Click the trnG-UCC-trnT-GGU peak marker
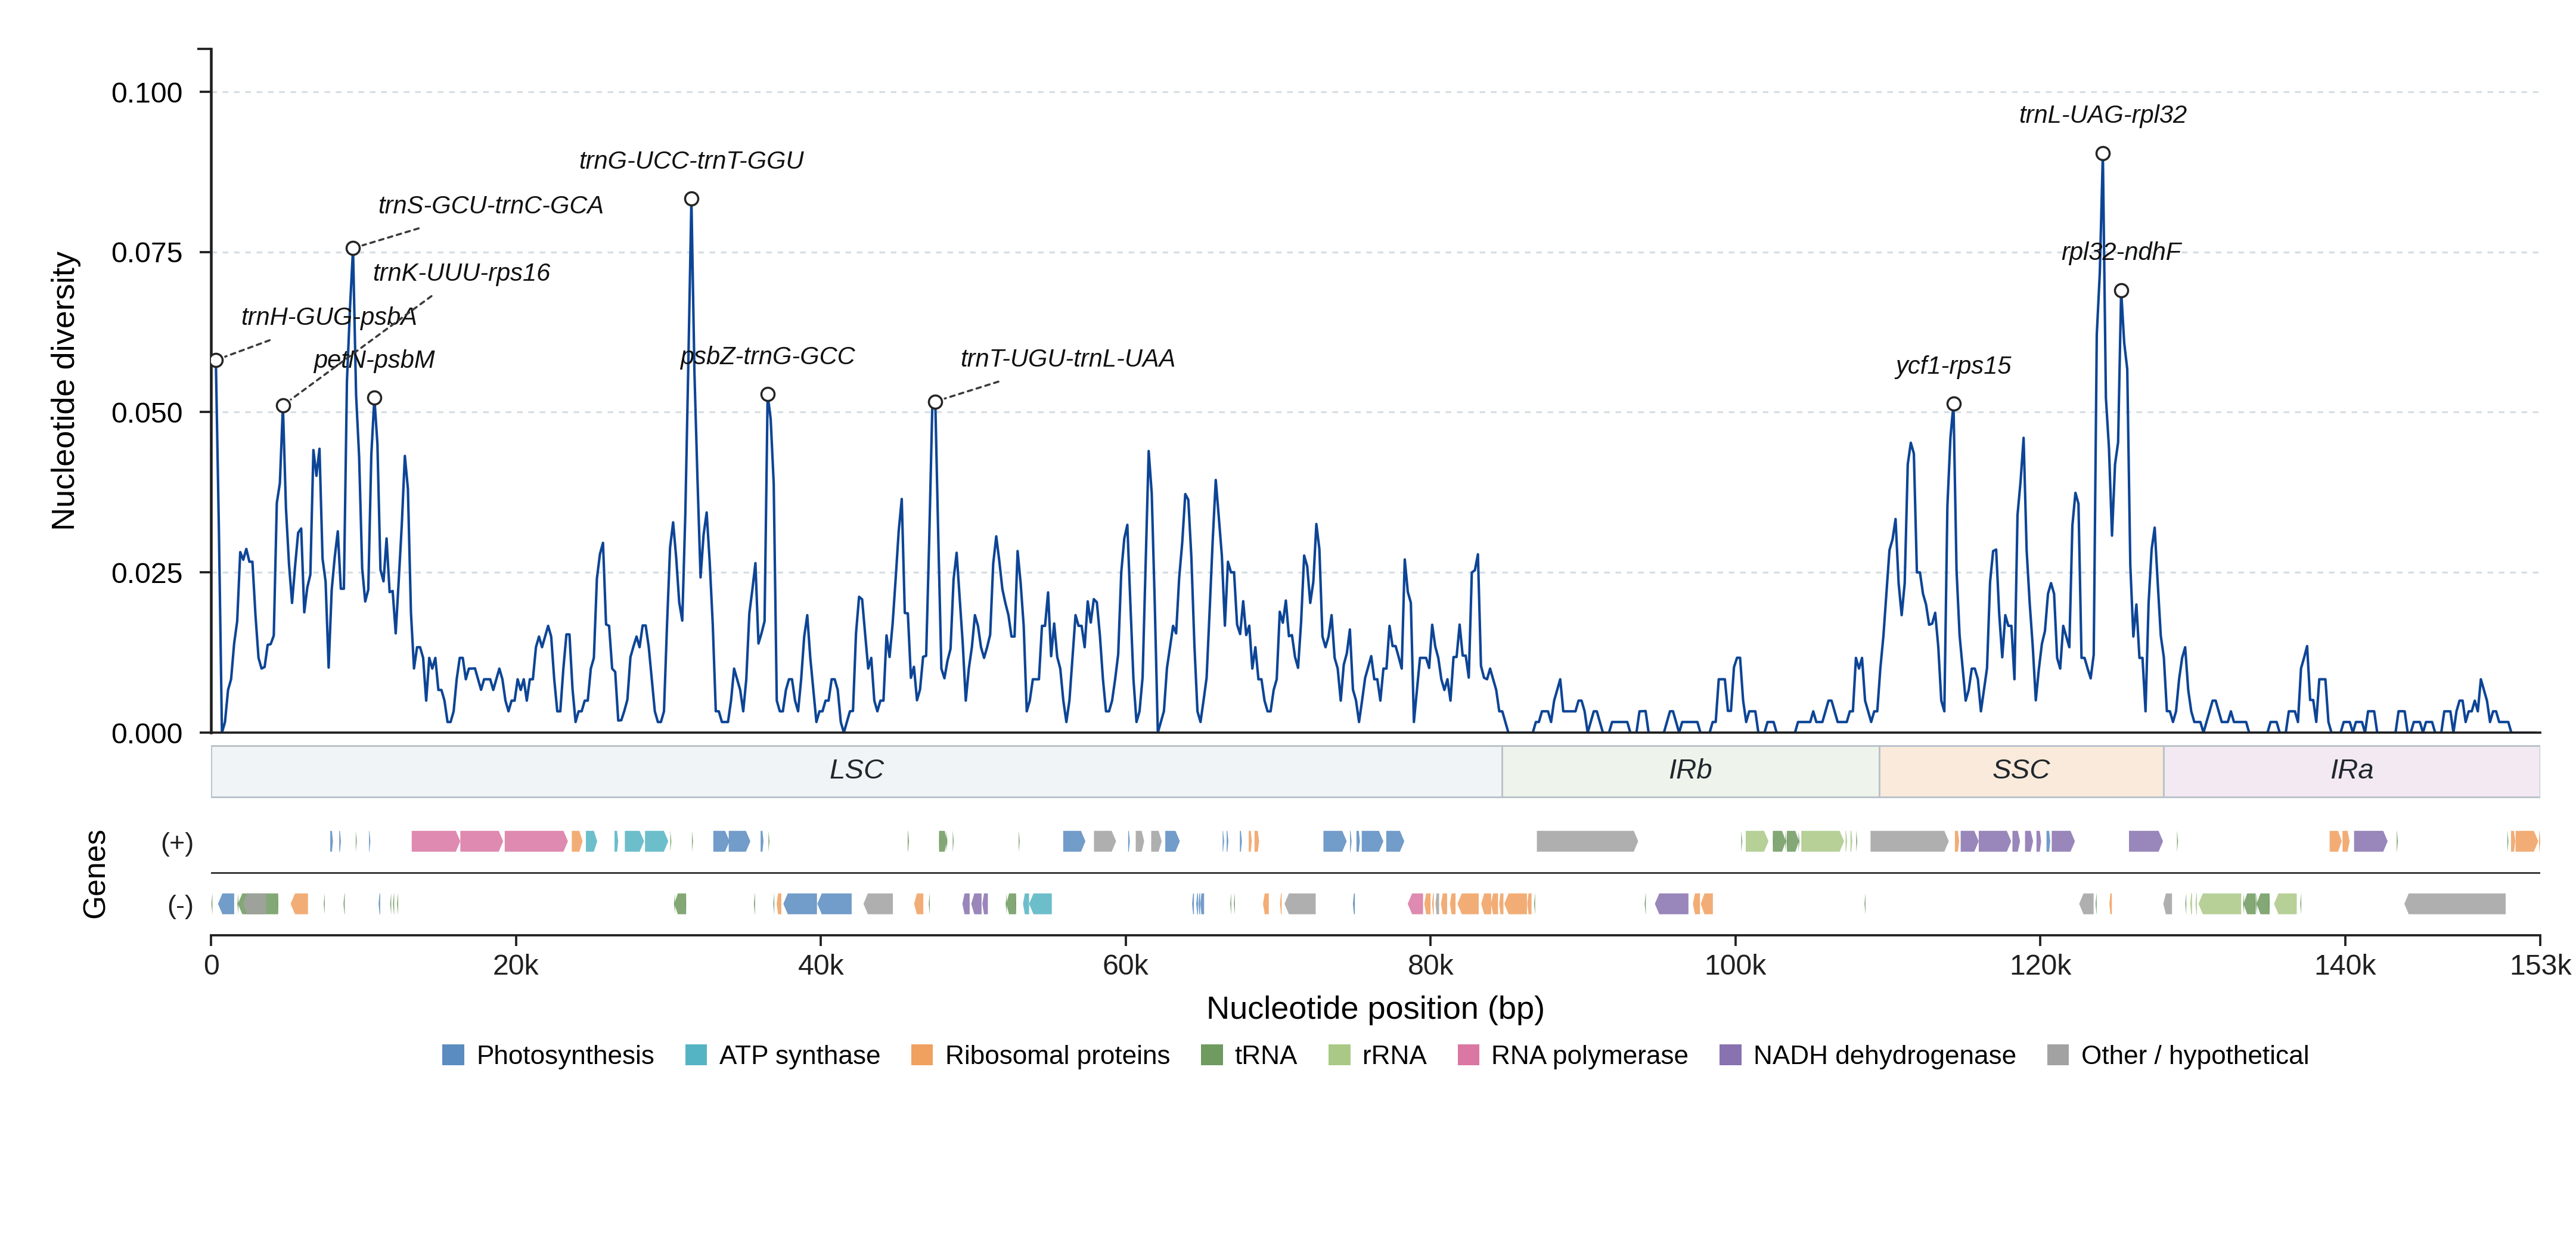2576x1253 pixels. (x=691, y=199)
